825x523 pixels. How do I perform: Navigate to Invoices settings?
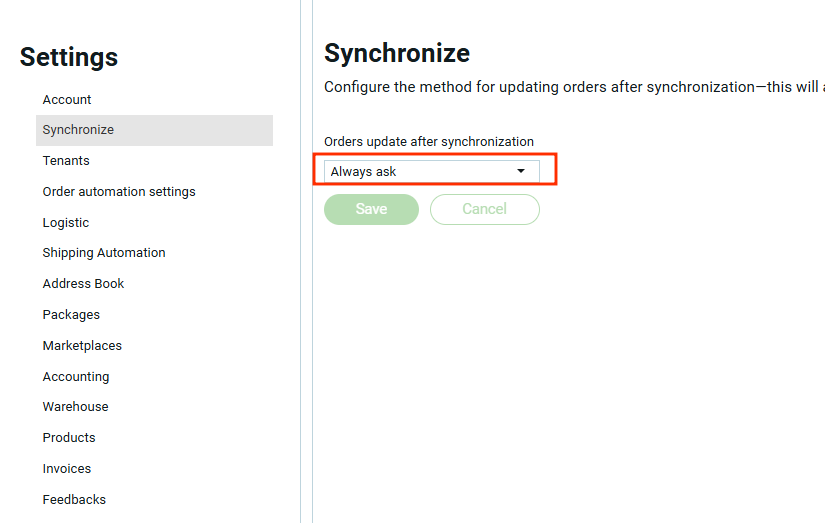[x=67, y=469]
